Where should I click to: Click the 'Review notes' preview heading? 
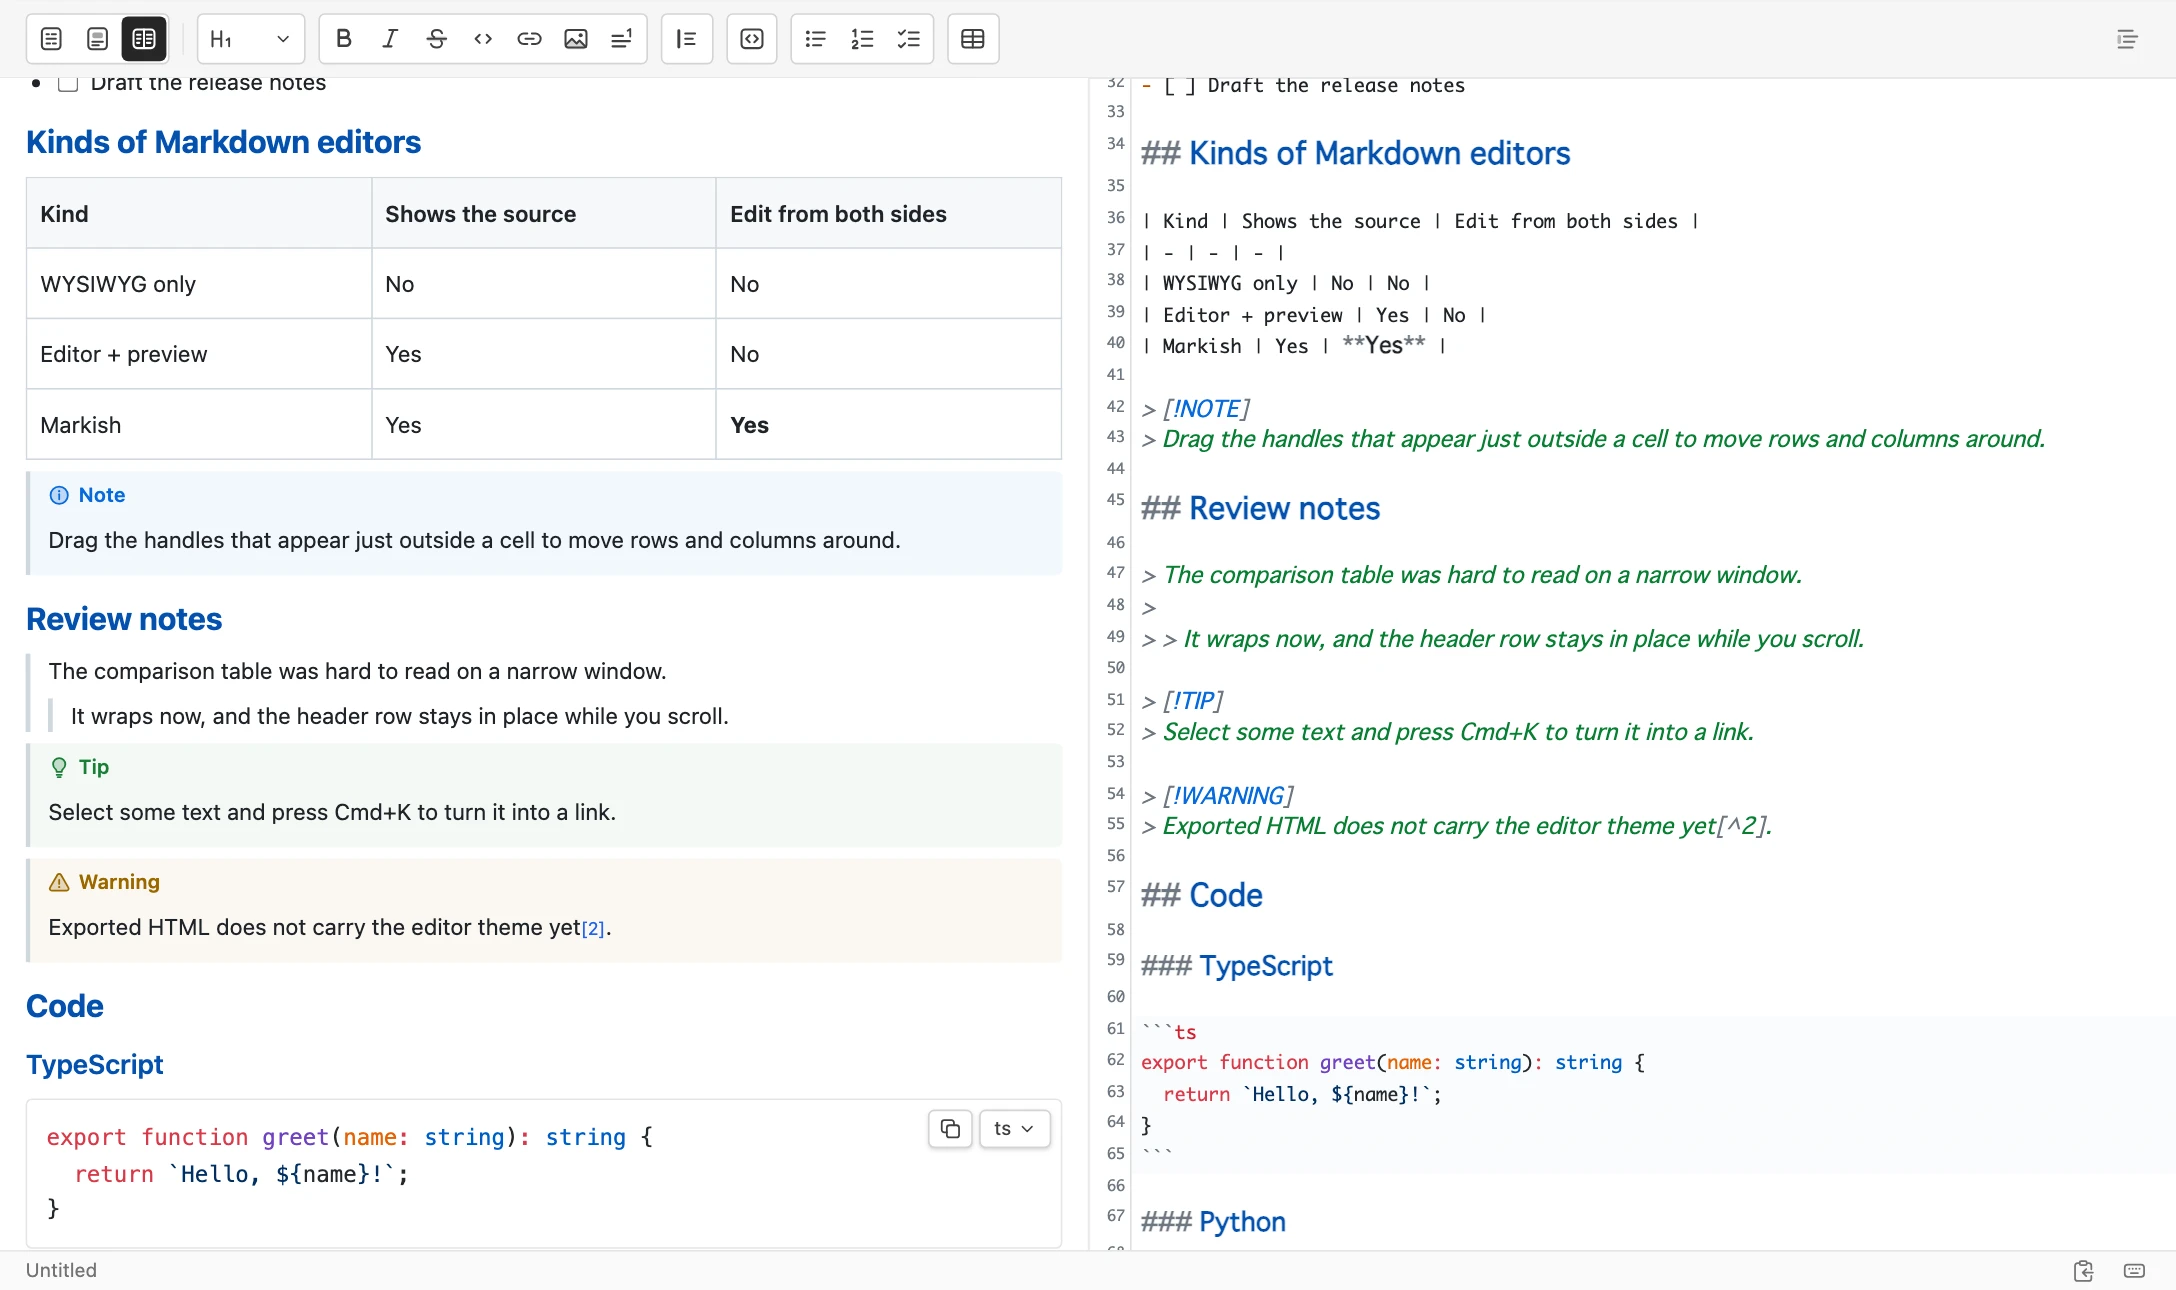[124, 619]
